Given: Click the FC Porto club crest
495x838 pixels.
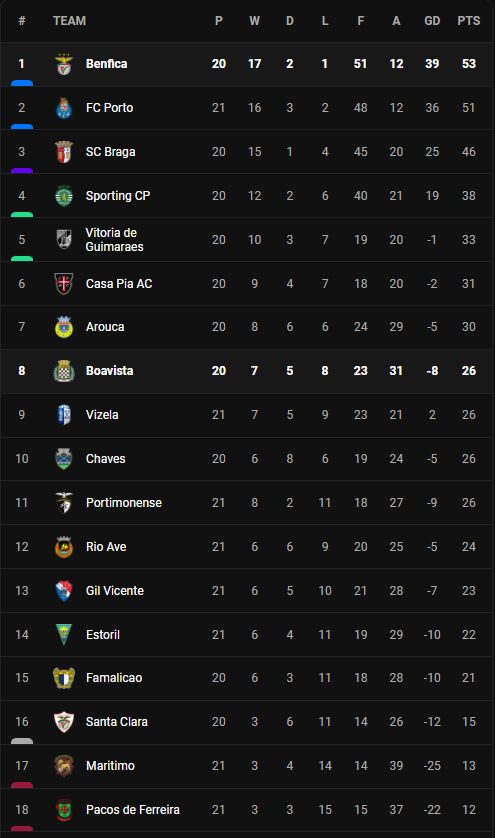Looking at the screenshot, I should tap(64, 108).
